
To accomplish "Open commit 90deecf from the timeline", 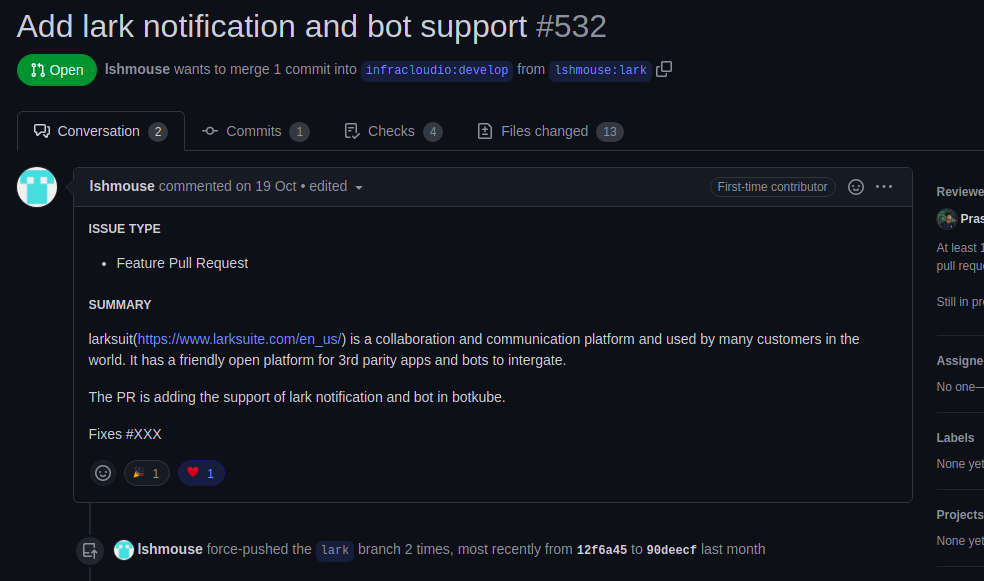I will click(671, 550).
